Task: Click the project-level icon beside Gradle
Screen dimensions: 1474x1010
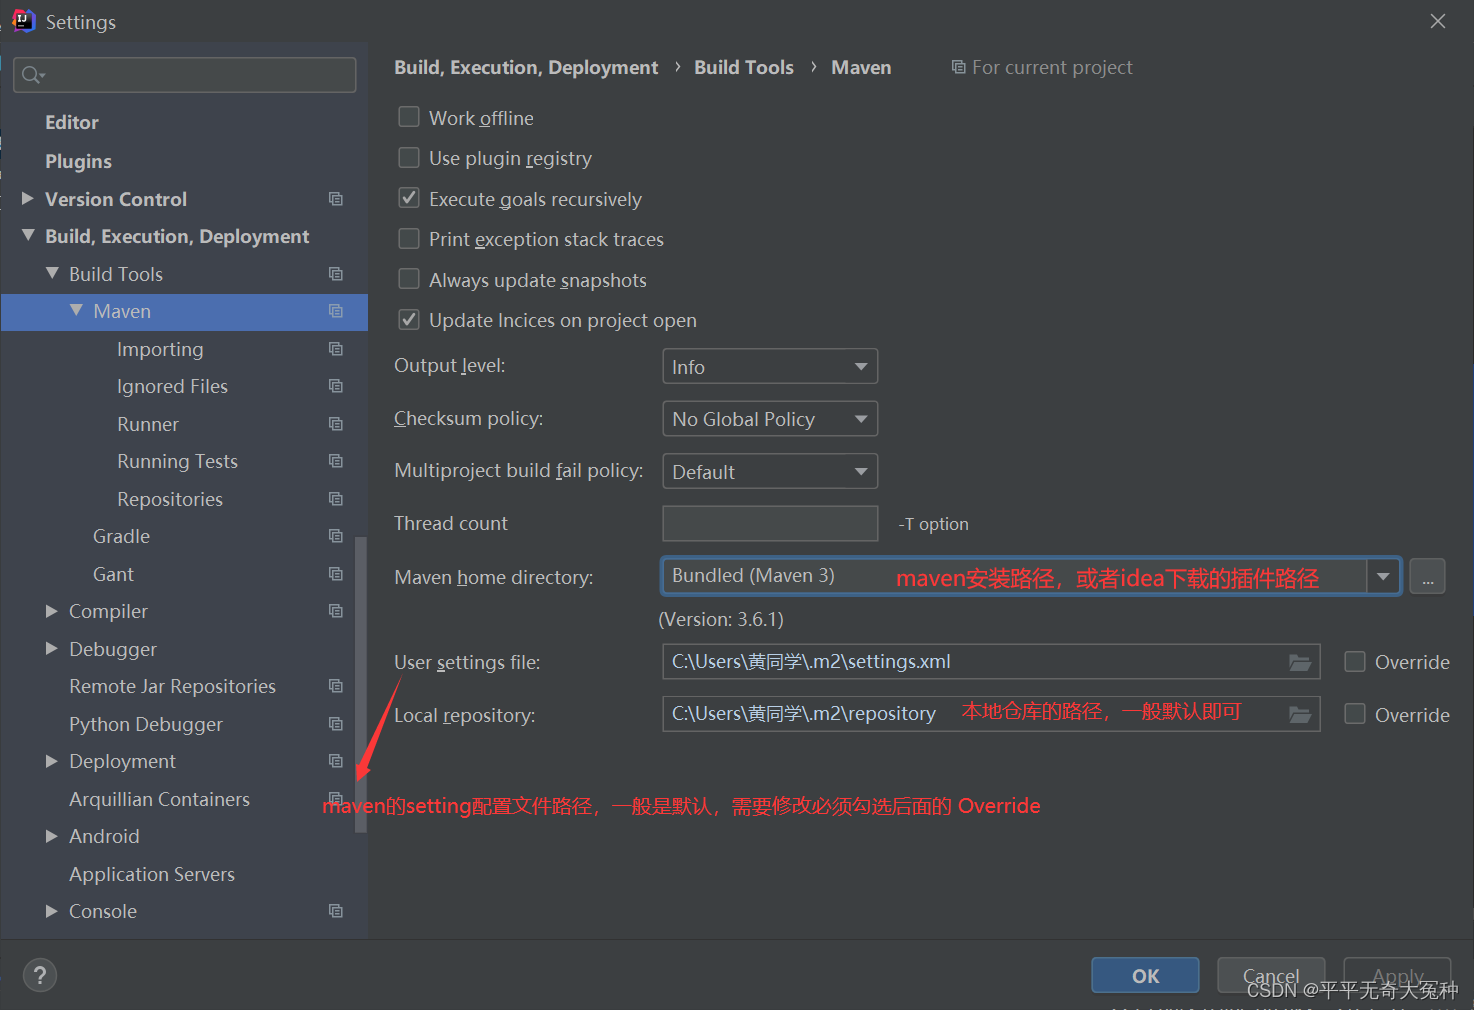Action: pos(336,536)
